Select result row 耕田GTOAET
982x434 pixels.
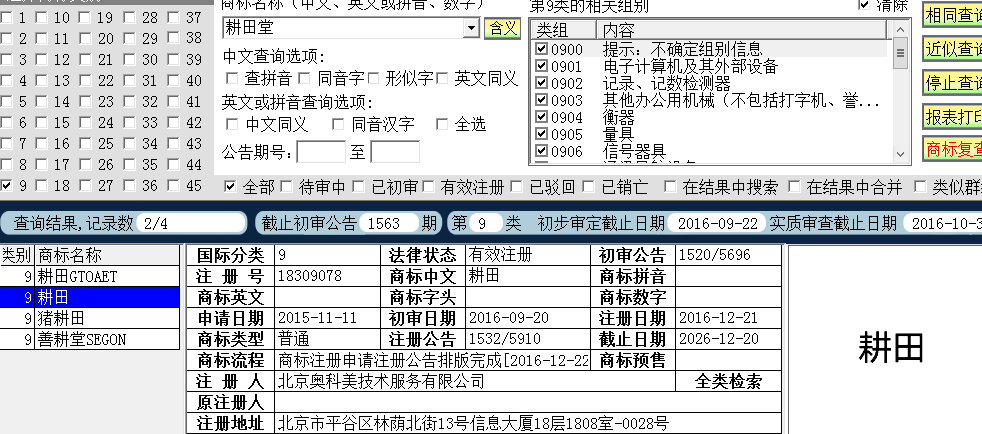(x=90, y=276)
